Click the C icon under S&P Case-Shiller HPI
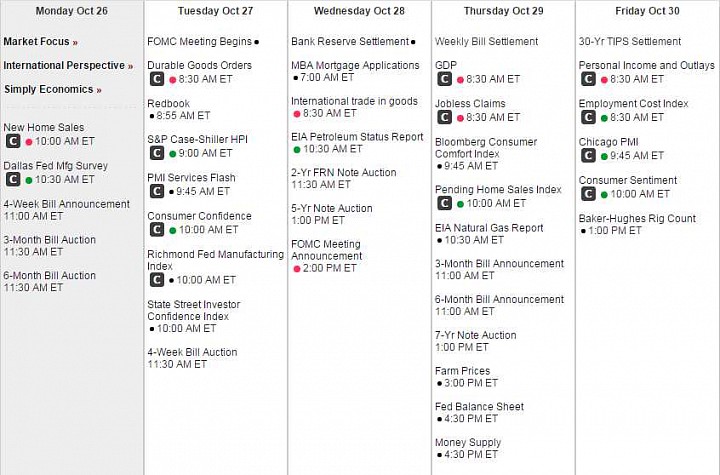720x475 pixels. coord(157,153)
